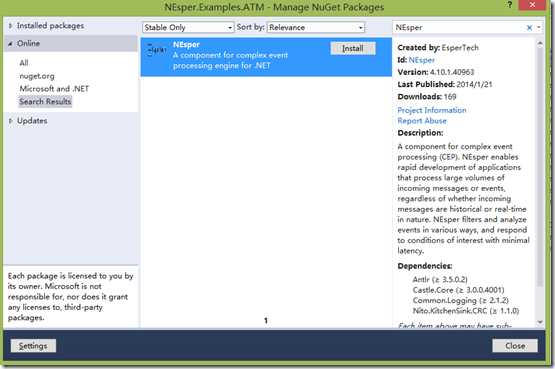Open the search box dropdown arrow
Viewport: 555px width, 369px height.
(x=539, y=27)
